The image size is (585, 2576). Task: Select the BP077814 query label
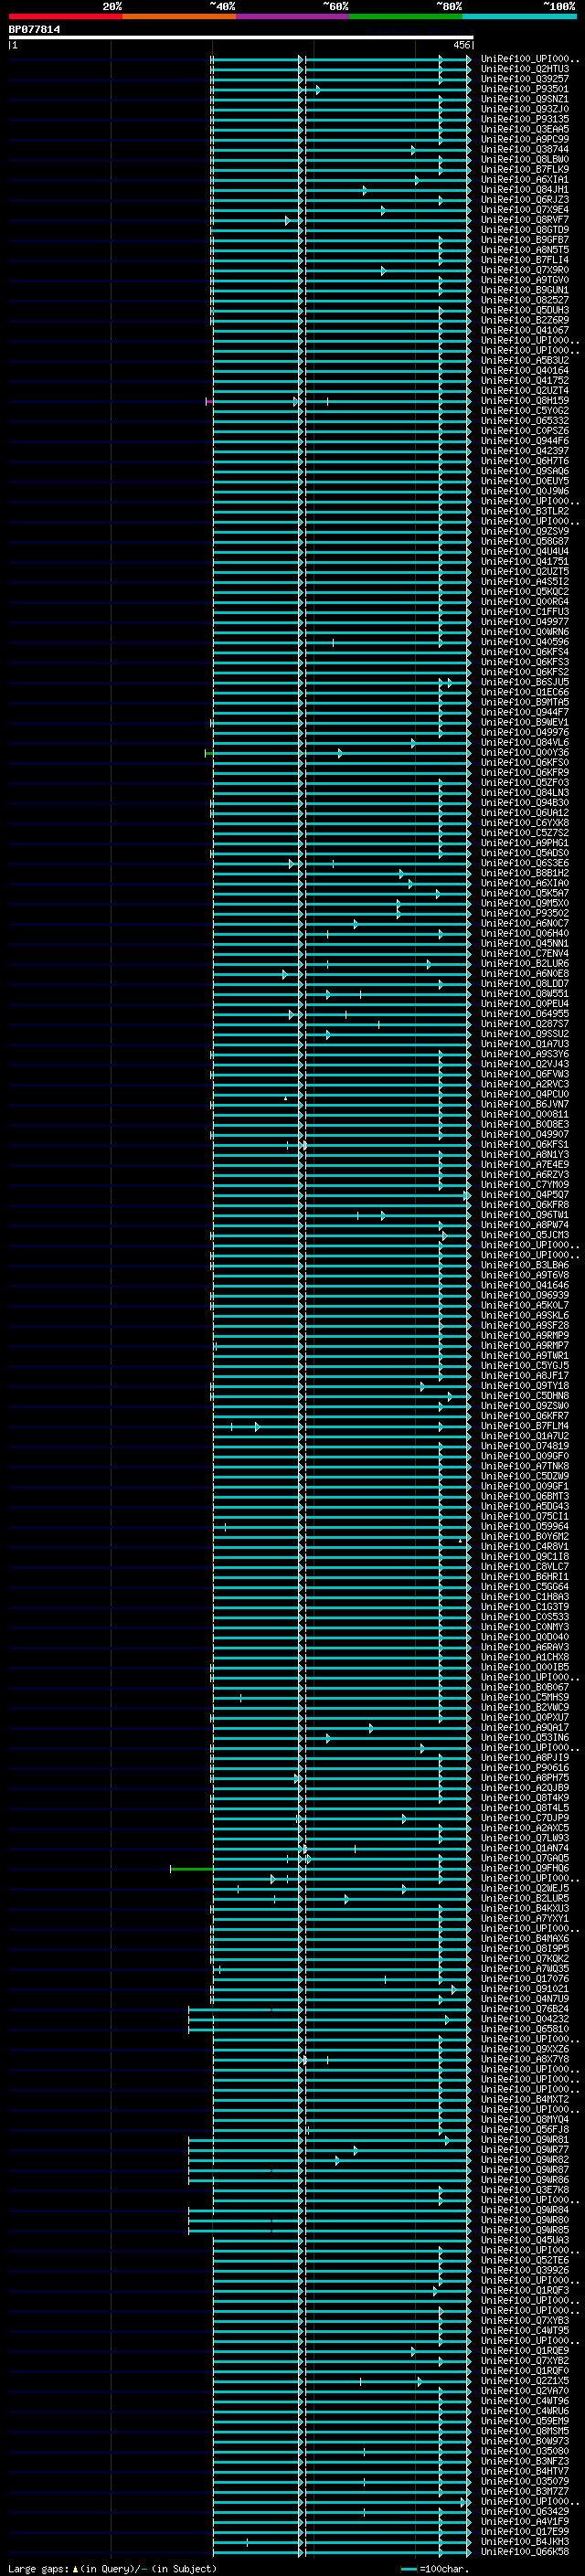(34, 30)
